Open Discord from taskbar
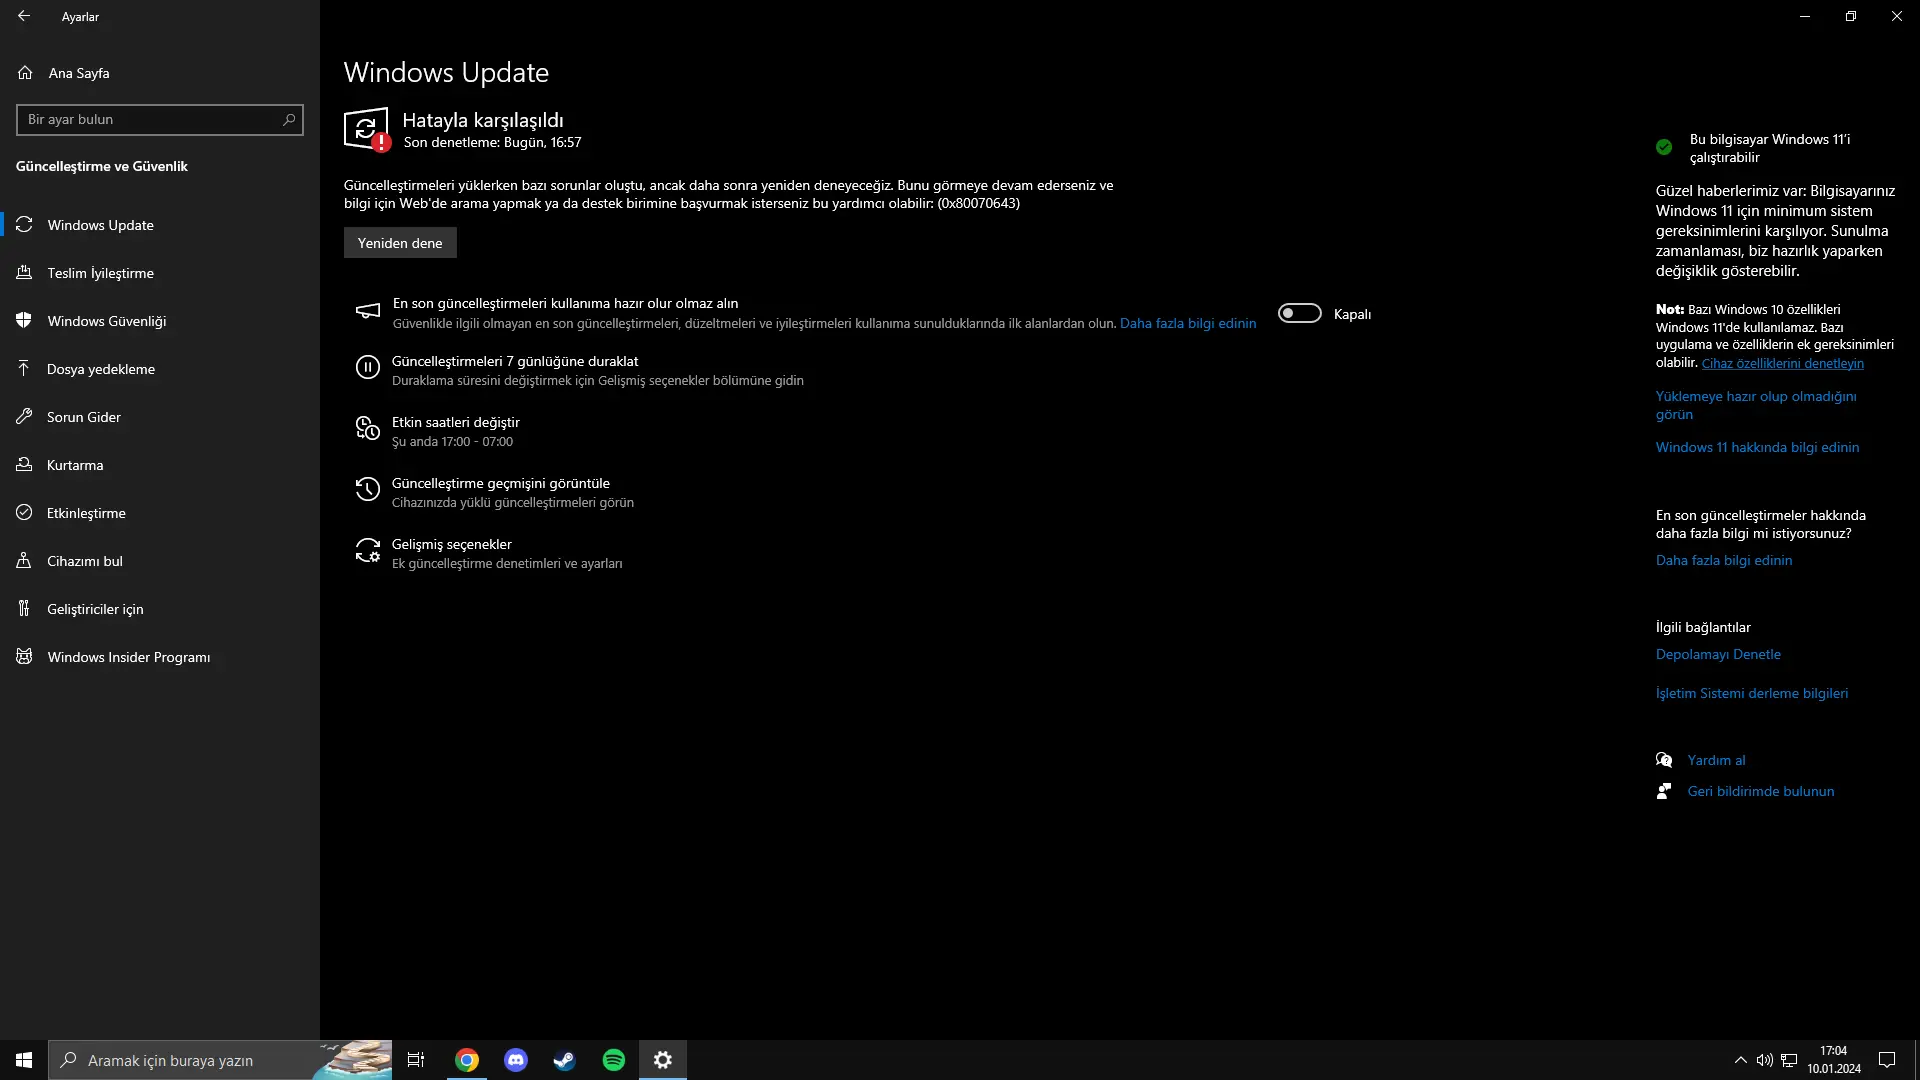The height and width of the screenshot is (1080, 1920). pos(516,1060)
